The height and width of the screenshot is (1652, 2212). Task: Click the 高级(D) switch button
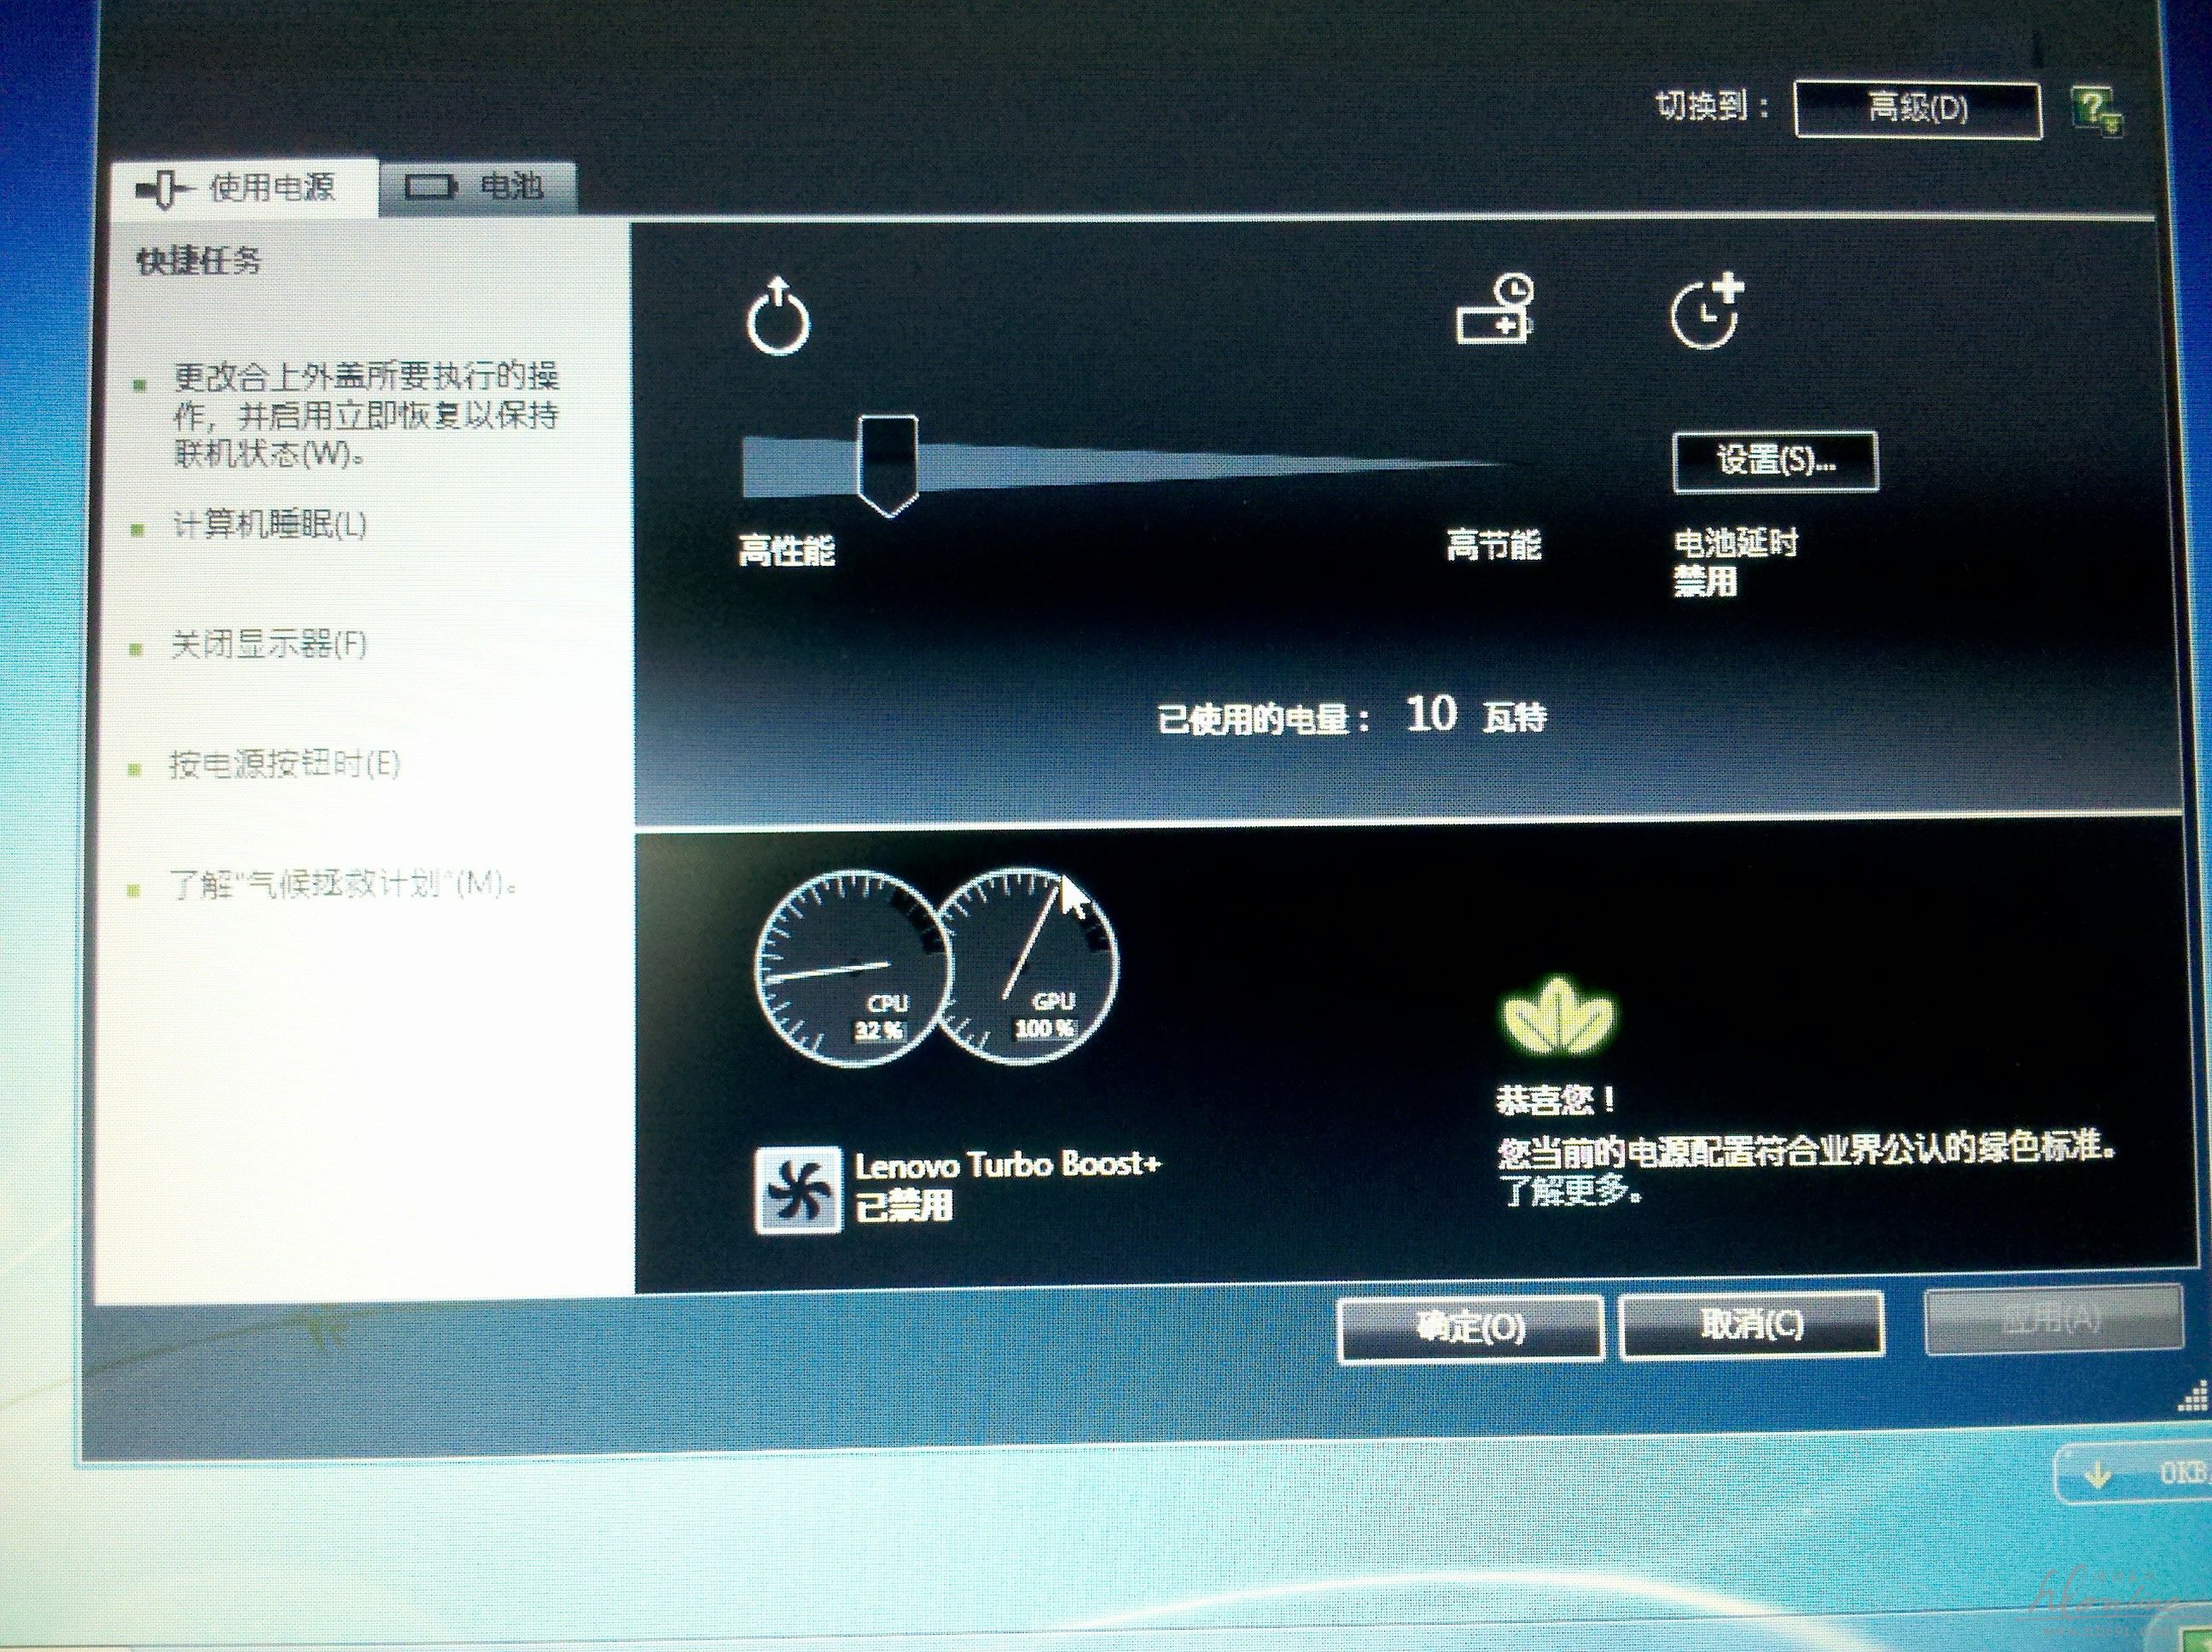tap(1917, 109)
